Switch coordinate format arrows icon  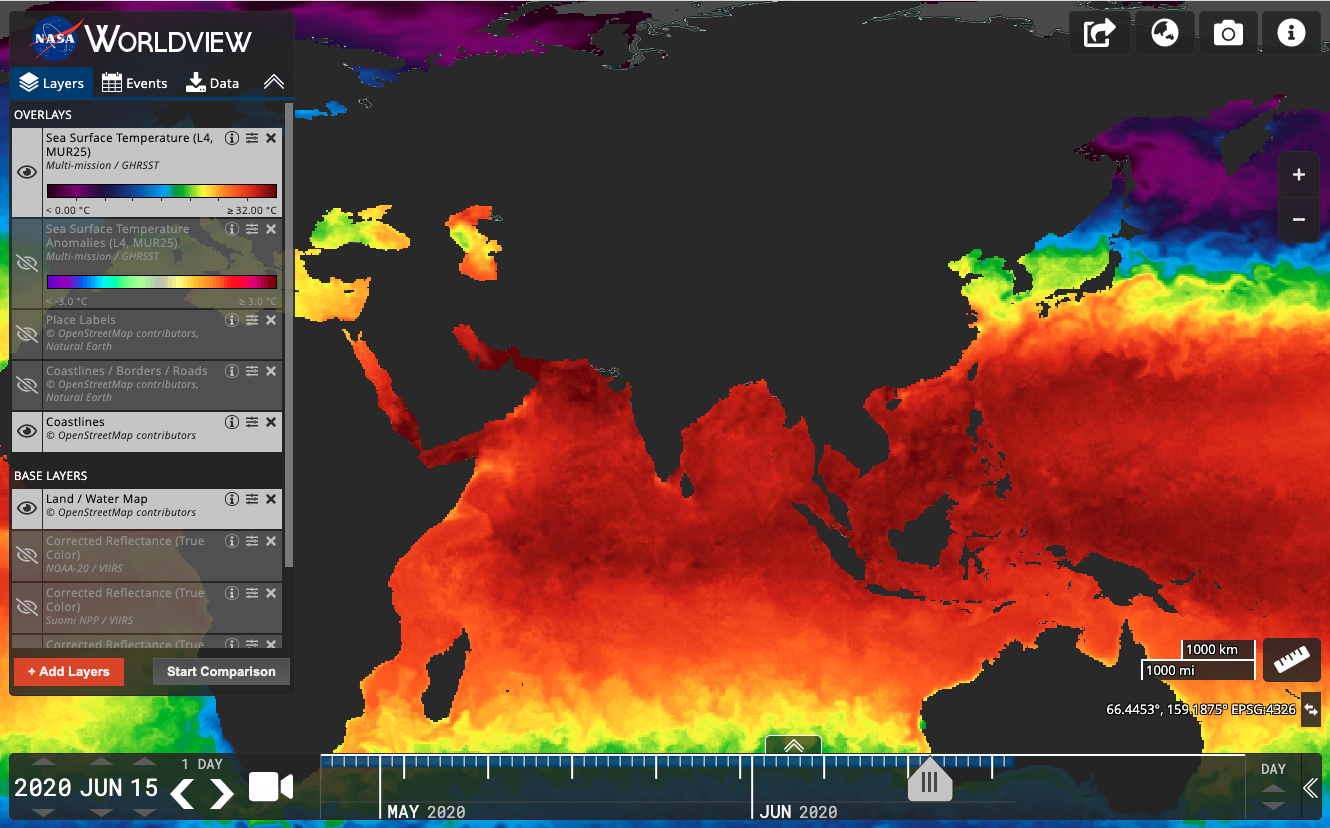point(1311,709)
